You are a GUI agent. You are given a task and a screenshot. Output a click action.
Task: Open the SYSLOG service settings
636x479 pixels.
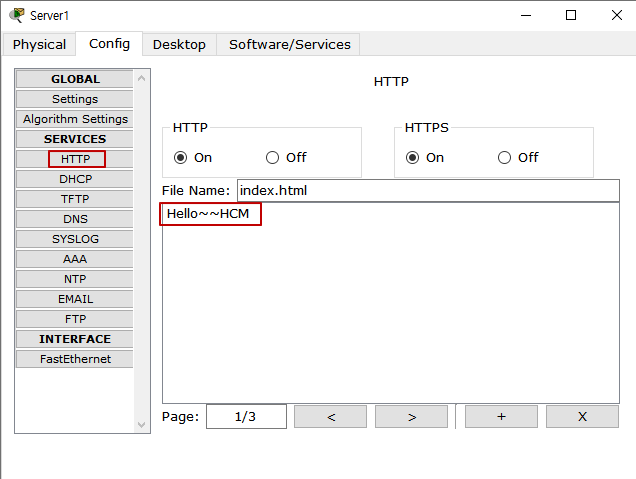[75, 239]
